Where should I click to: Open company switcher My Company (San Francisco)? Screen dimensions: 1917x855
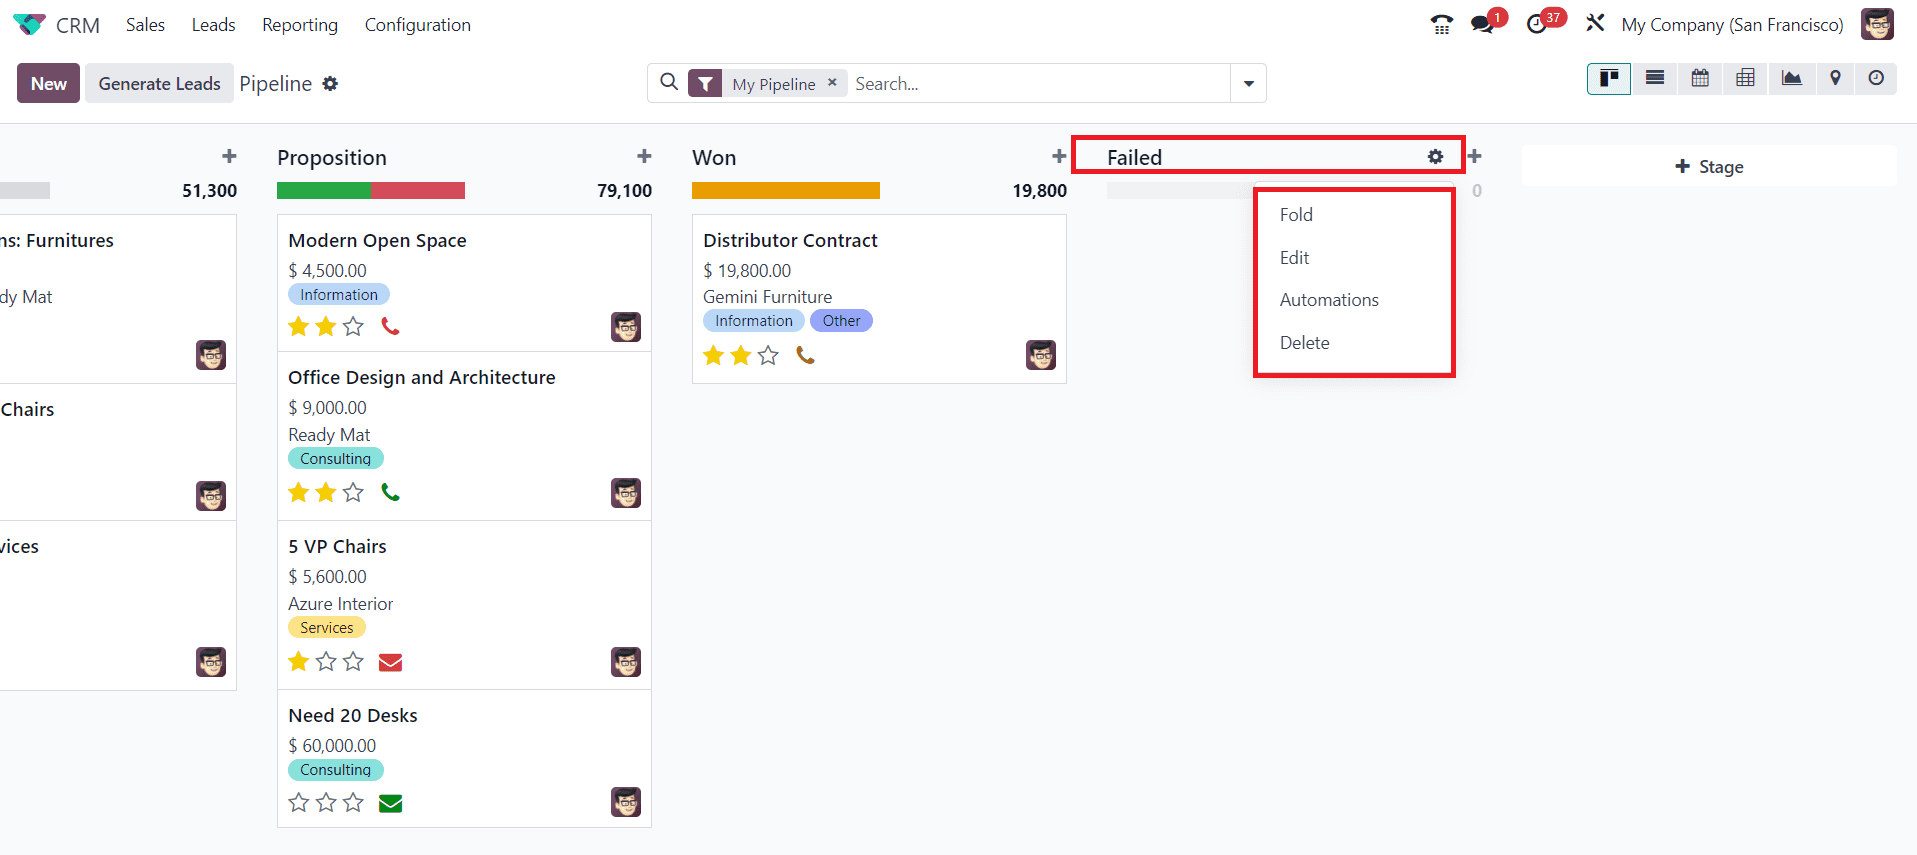coord(1732,25)
